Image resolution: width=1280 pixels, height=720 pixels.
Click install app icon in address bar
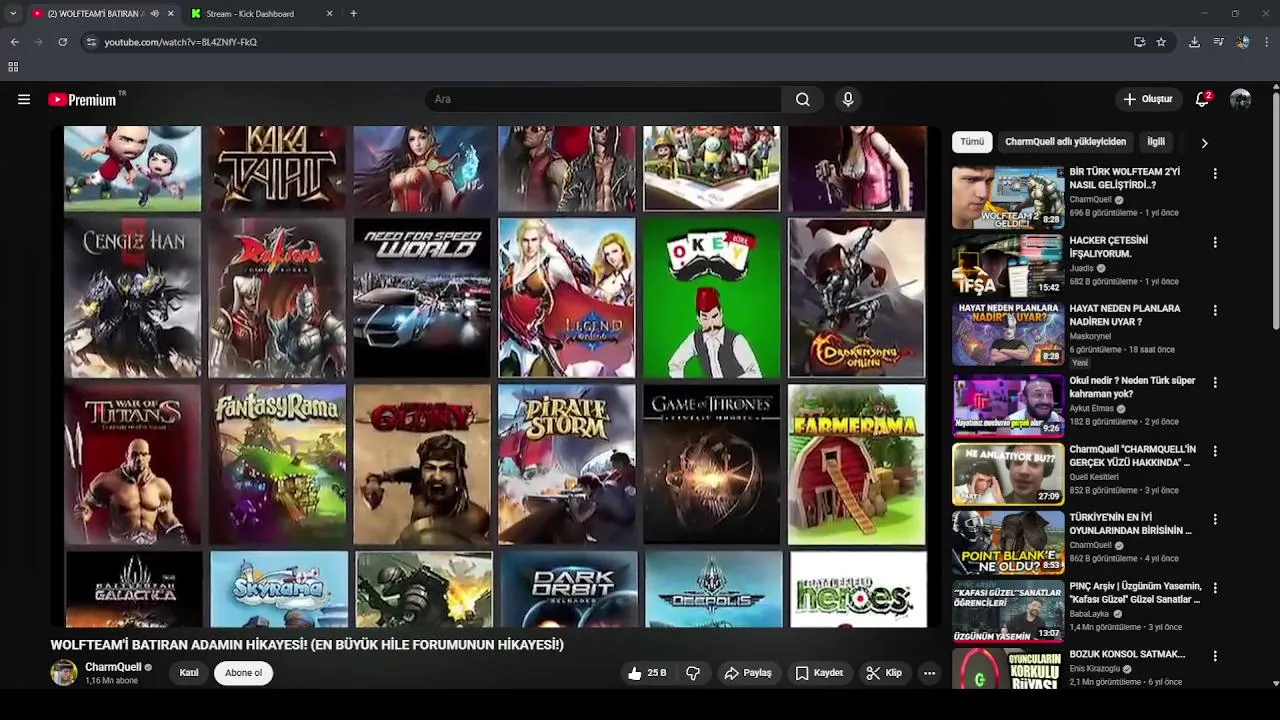click(x=1139, y=42)
